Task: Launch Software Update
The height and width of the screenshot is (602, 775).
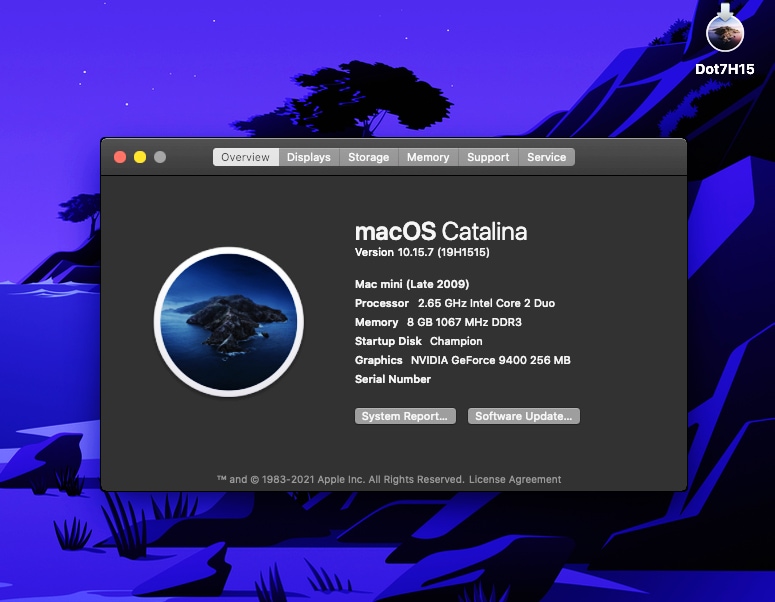Action: tap(524, 416)
